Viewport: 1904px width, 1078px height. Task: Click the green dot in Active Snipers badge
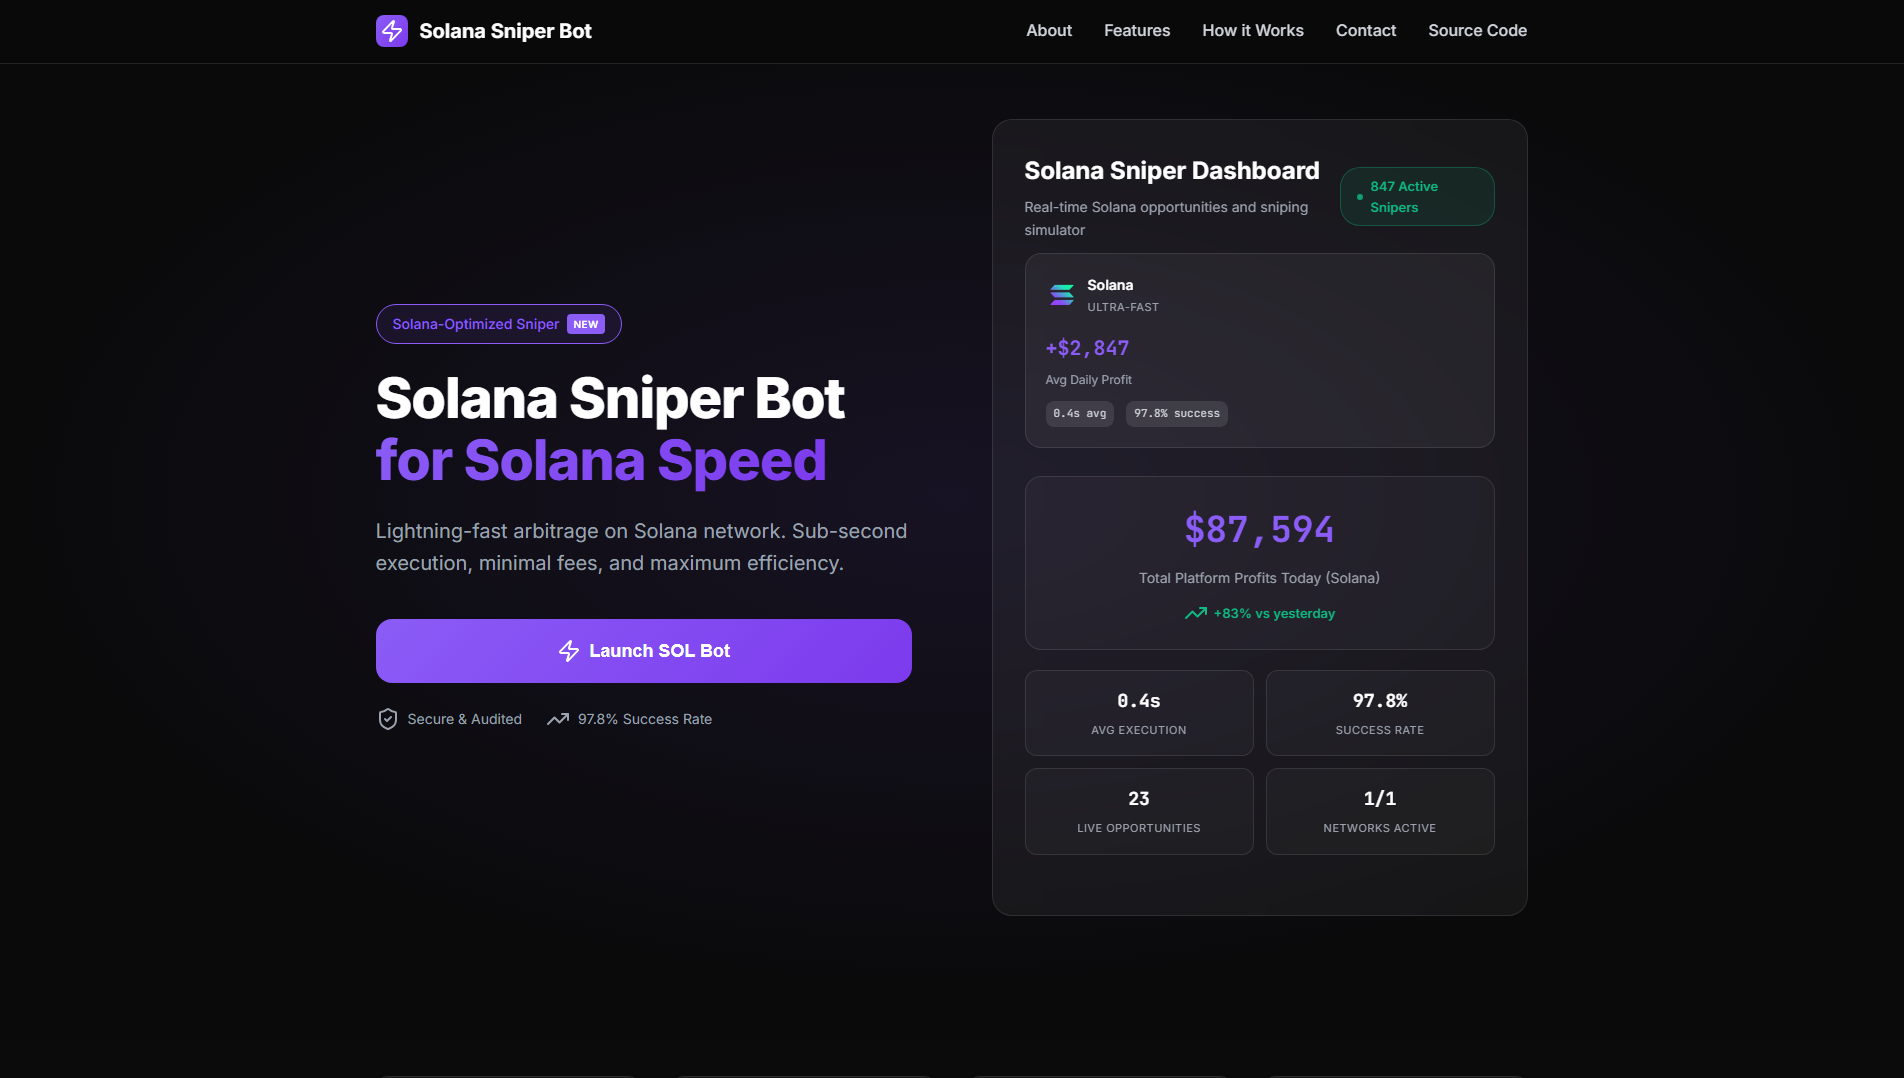(1359, 197)
